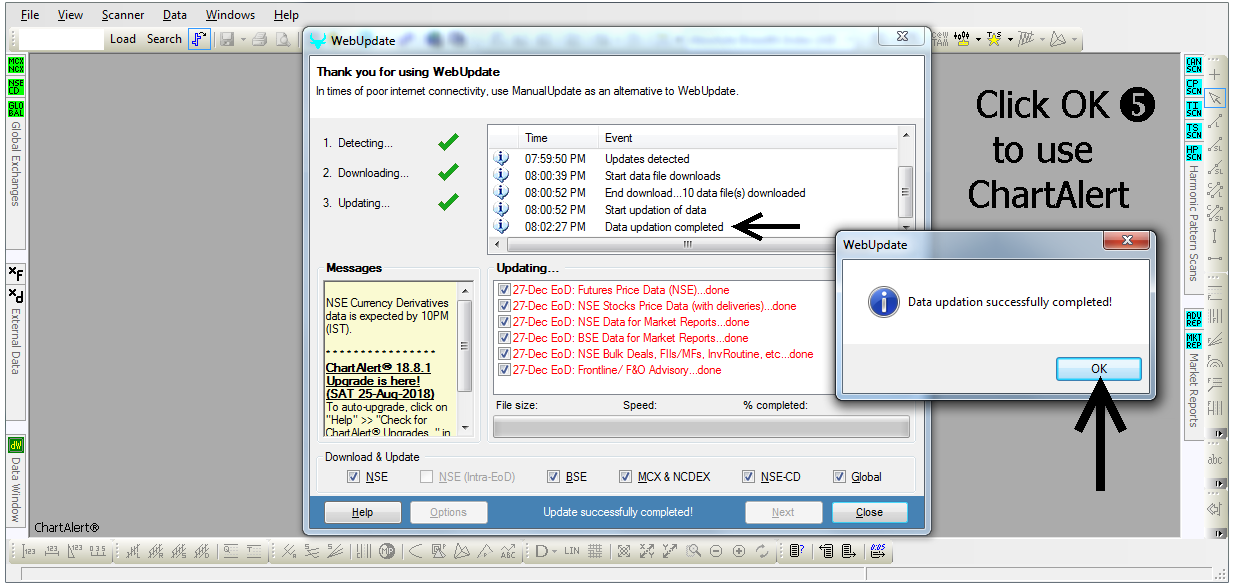
Task: Click the print preview icon in top toolbar
Action: (x=283, y=39)
